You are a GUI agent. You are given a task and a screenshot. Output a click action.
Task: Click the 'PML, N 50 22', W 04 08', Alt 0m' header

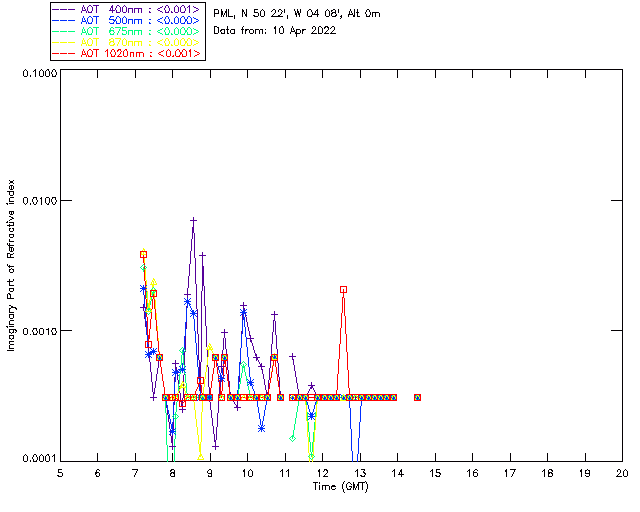[x=297, y=13]
